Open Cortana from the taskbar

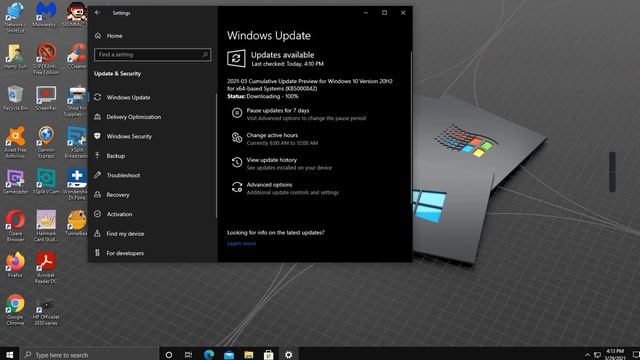tap(169, 355)
